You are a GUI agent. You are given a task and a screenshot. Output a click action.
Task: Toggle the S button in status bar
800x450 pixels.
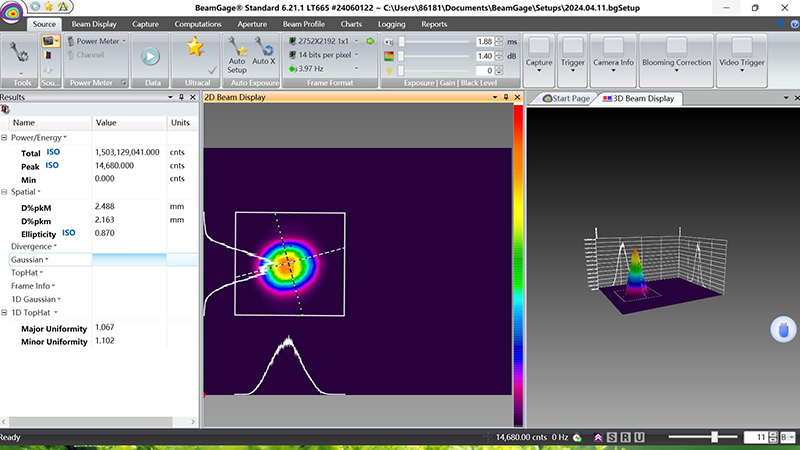tap(611, 438)
